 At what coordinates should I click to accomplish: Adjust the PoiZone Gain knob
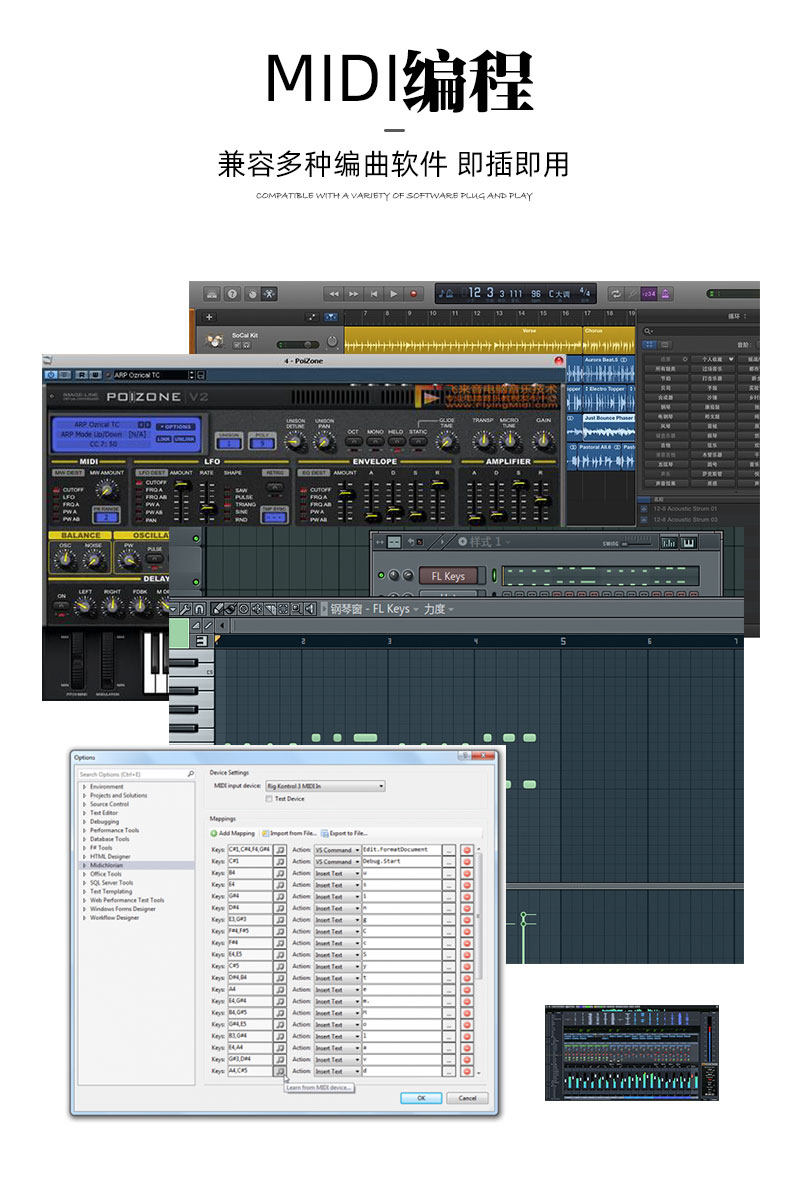pos(542,441)
